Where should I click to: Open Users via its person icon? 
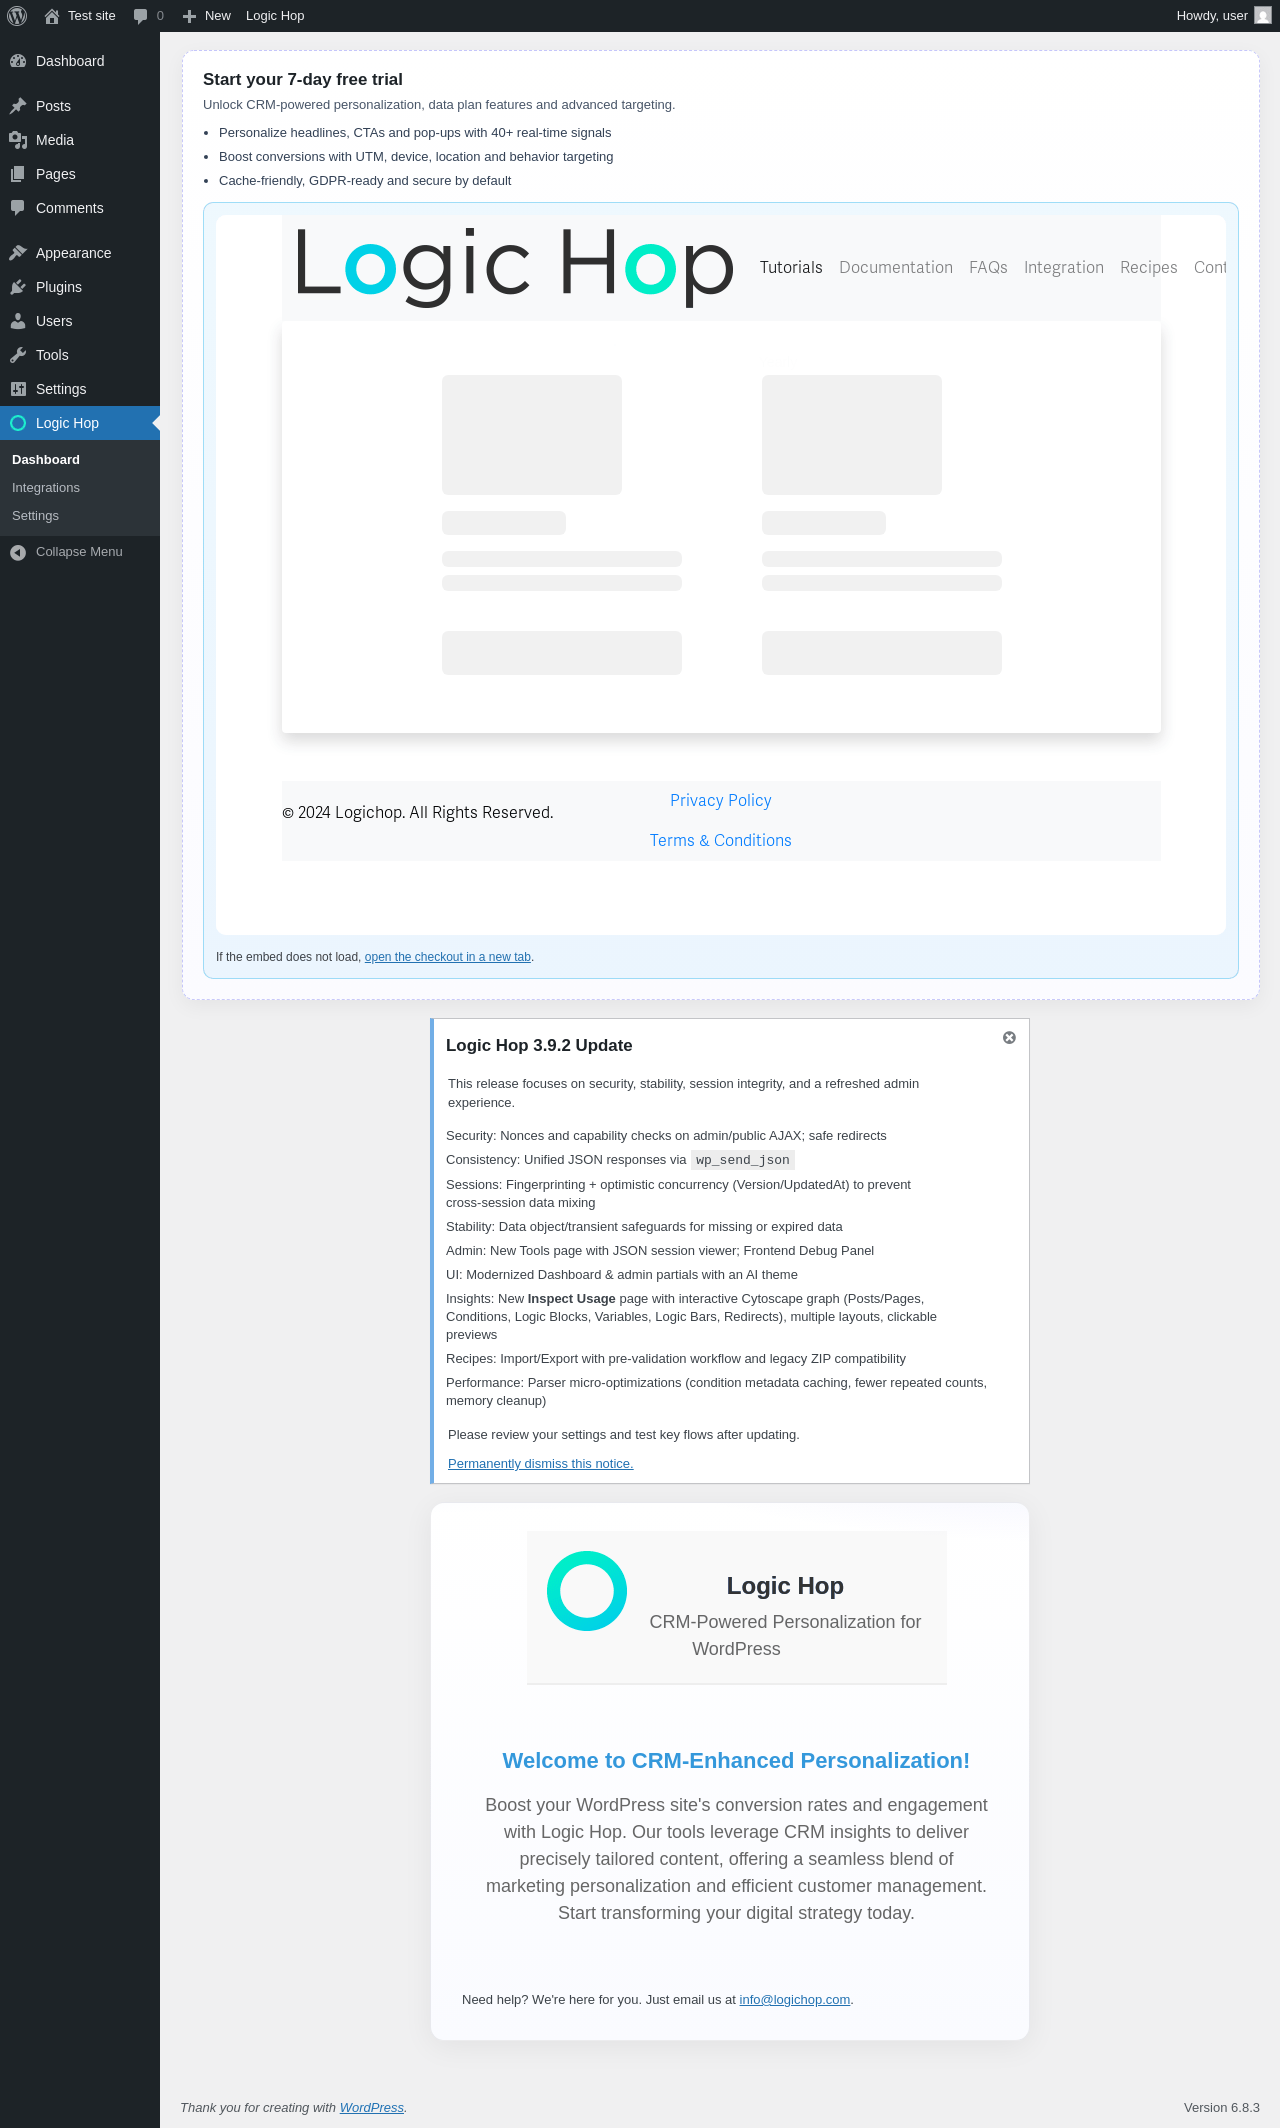pyautogui.click(x=18, y=321)
